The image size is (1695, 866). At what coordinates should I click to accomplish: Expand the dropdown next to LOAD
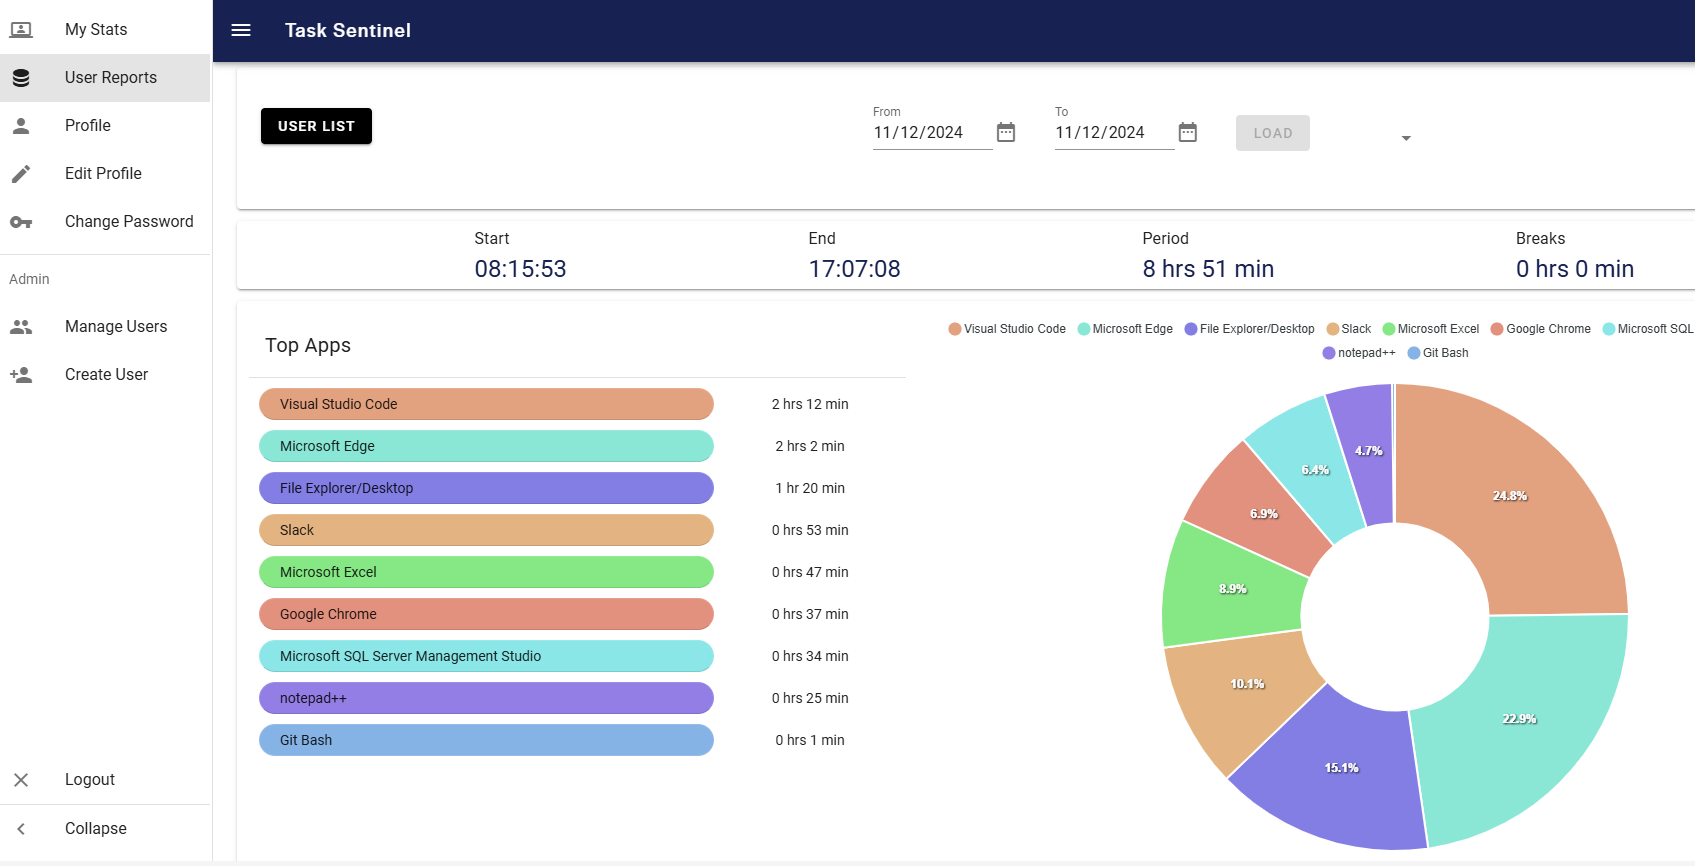click(1406, 138)
